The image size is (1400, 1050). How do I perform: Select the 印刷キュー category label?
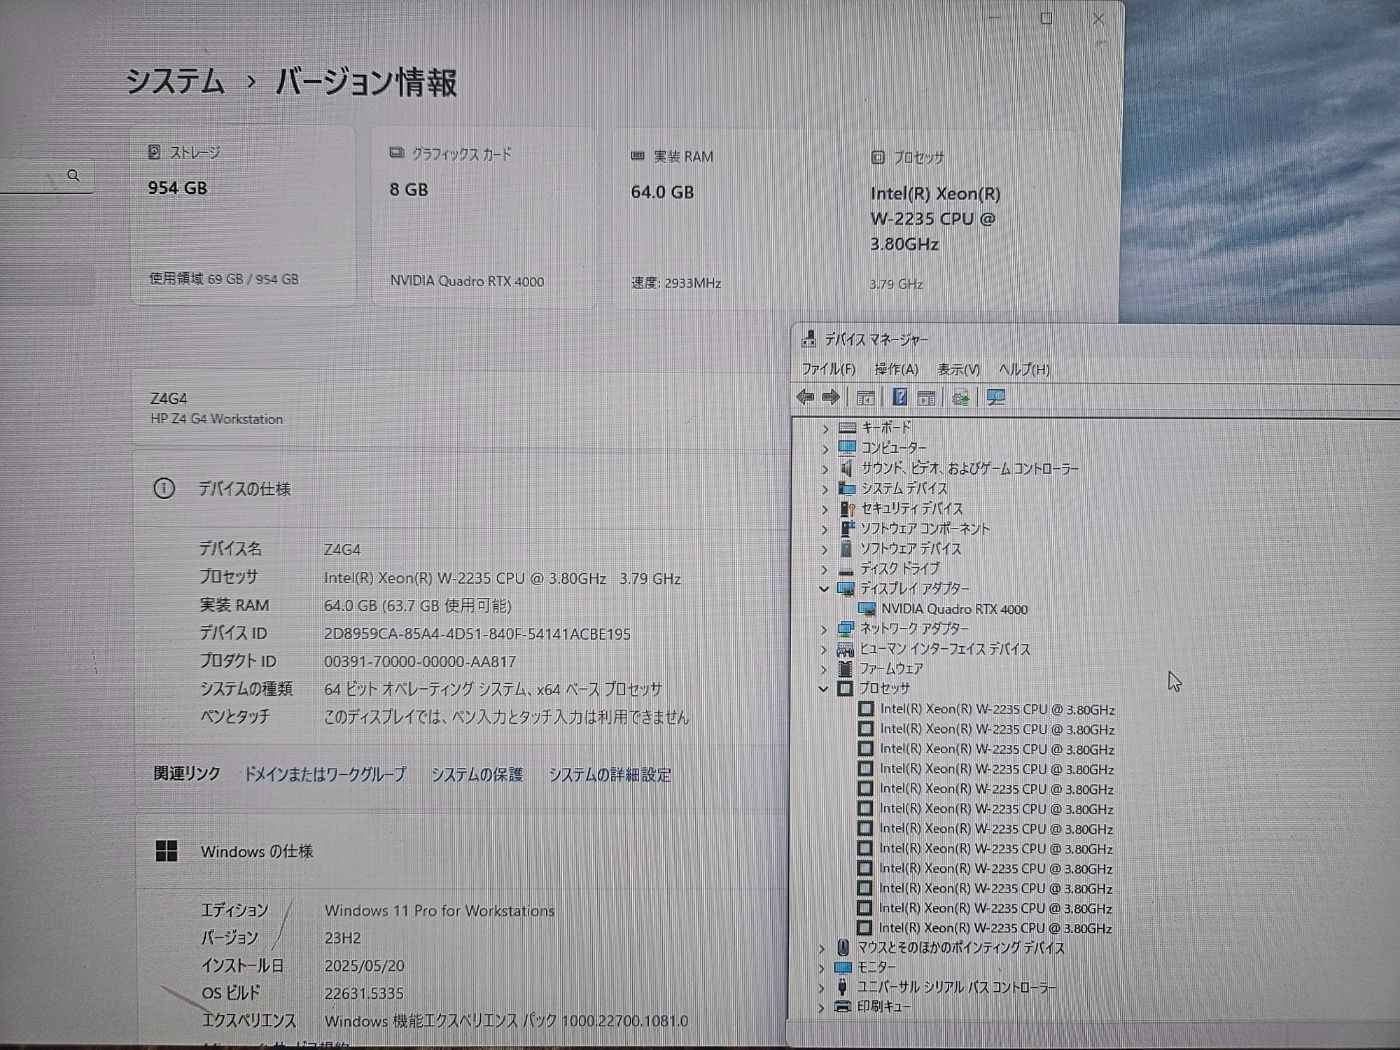pos(884,1006)
